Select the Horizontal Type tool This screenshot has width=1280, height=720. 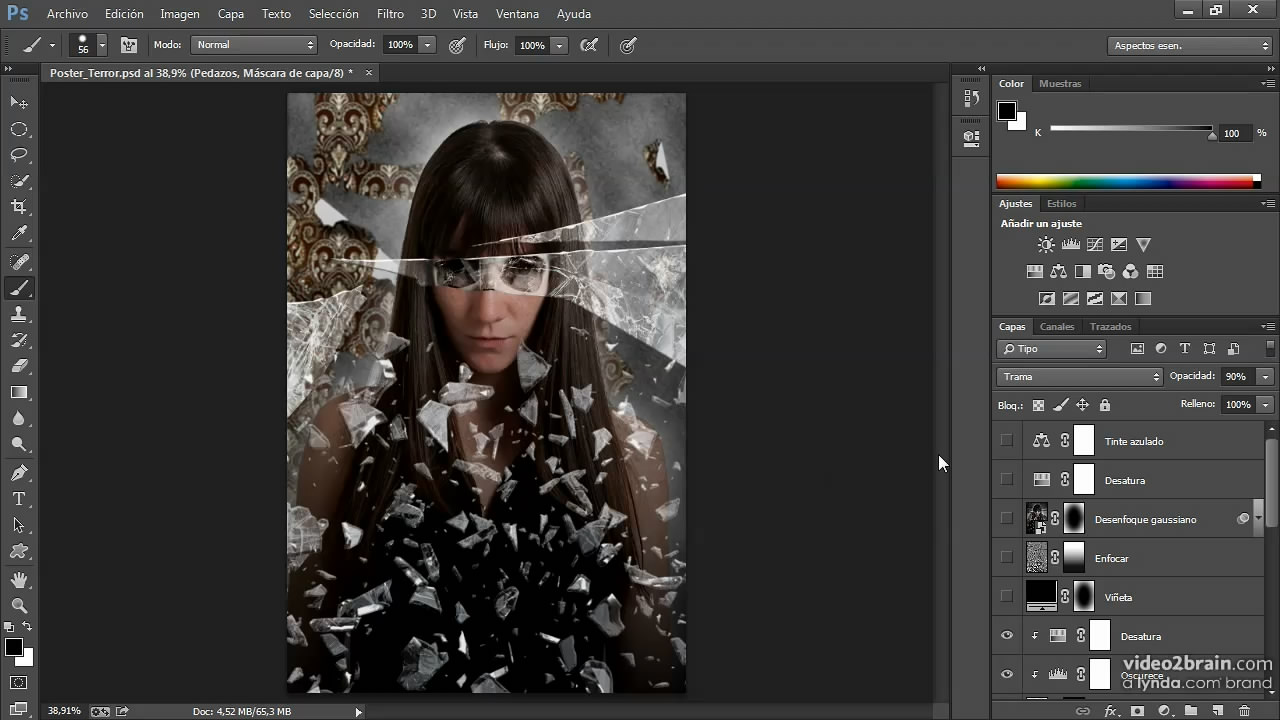coord(19,498)
